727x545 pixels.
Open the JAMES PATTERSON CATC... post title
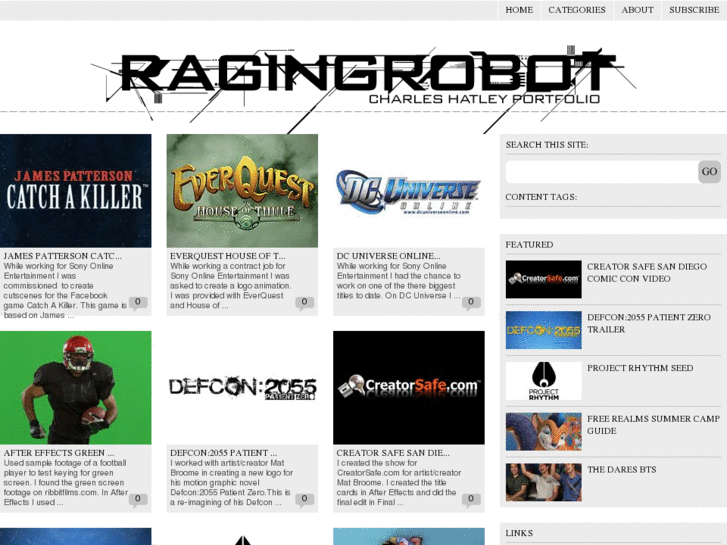point(63,256)
